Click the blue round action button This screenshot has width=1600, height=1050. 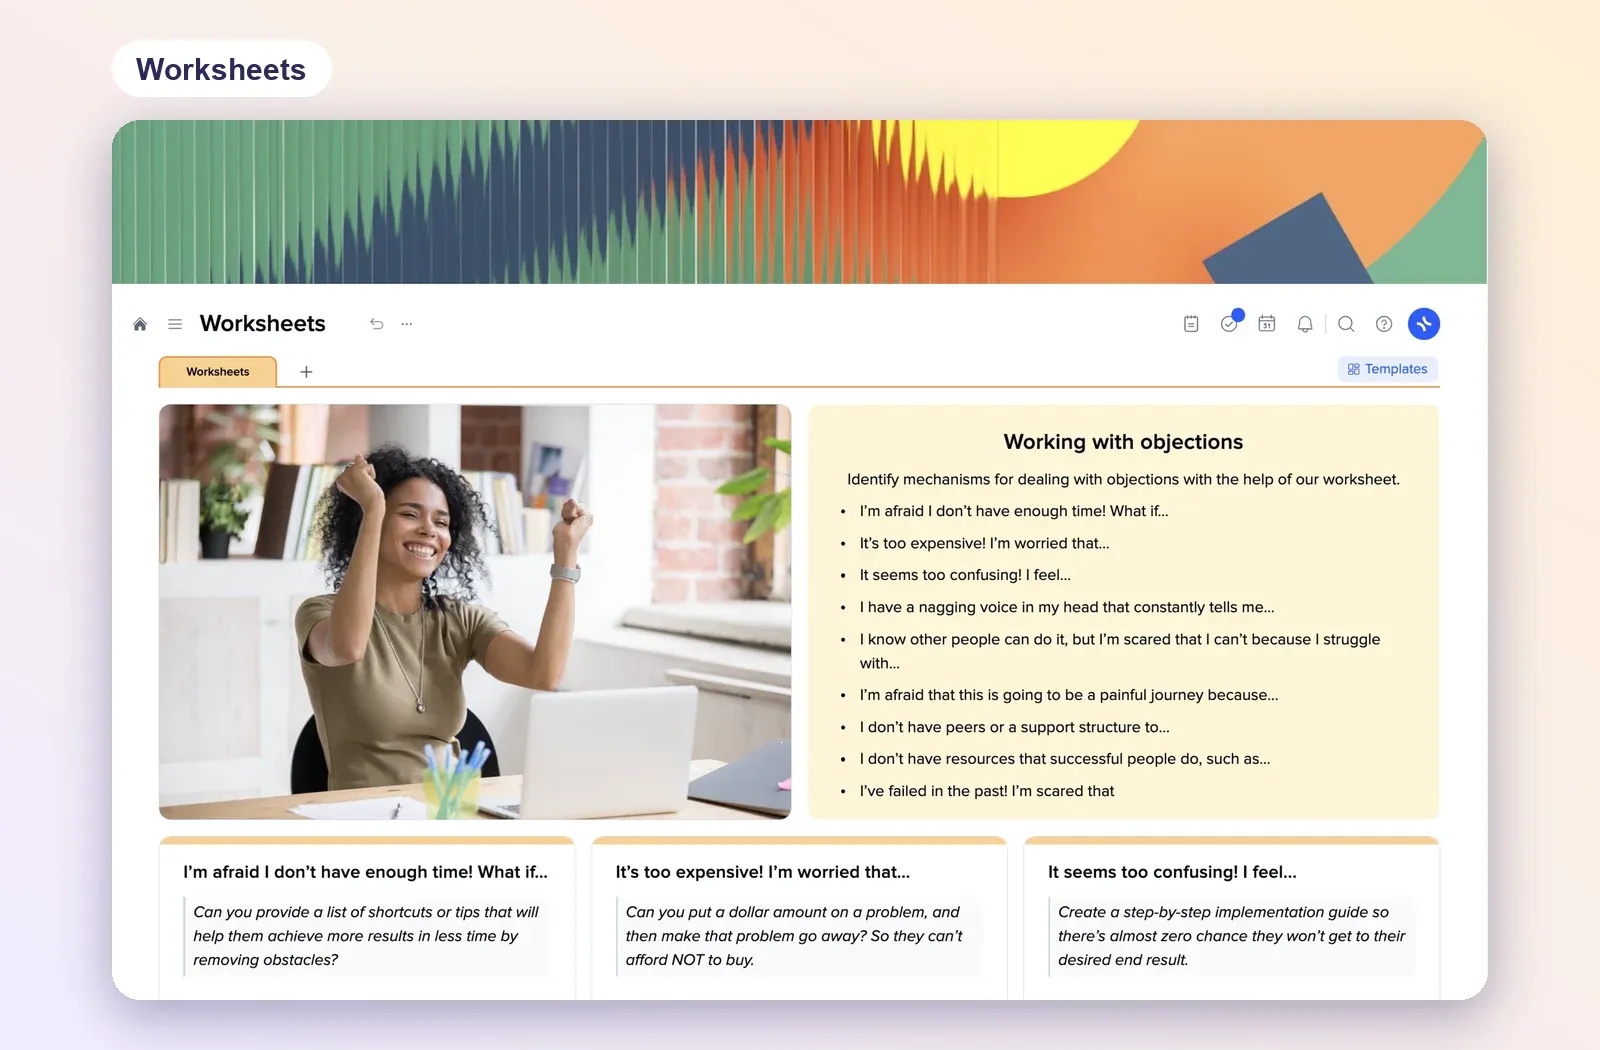click(1424, 324)
